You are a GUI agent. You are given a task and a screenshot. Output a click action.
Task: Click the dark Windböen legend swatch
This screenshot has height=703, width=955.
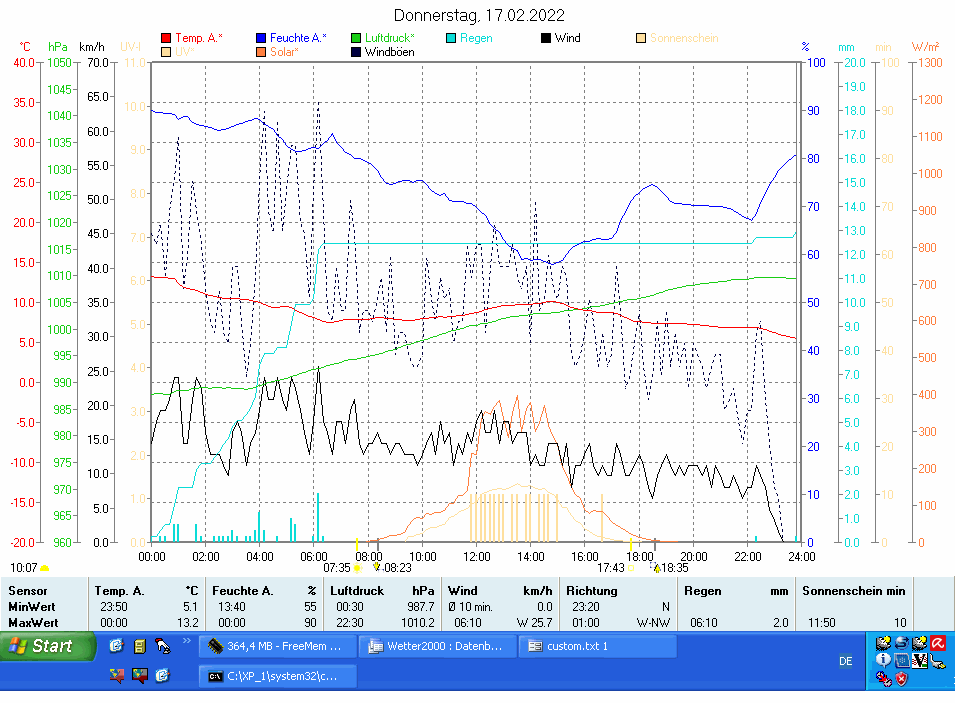click(x=357, y=51)
